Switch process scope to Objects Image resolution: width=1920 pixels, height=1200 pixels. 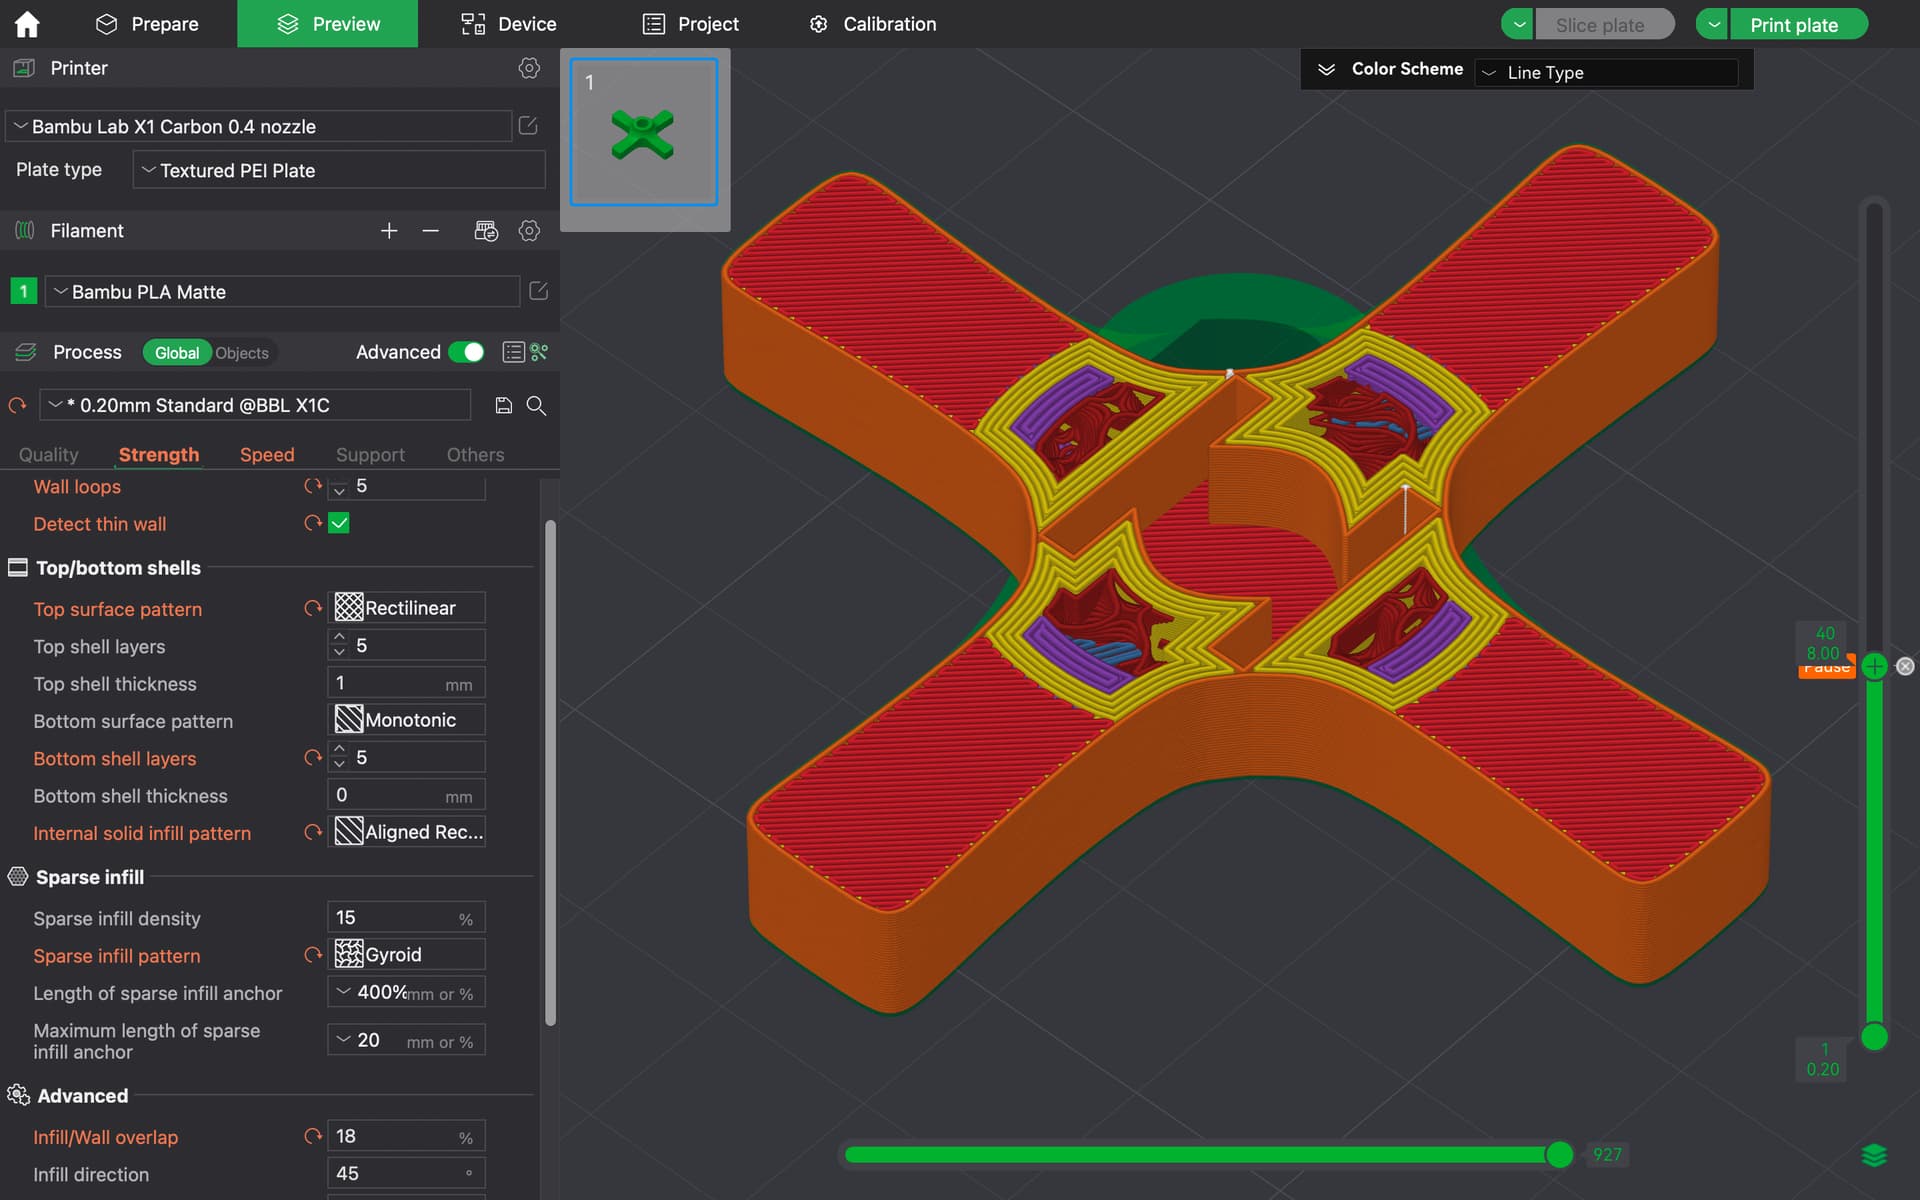tap(242, 353)
